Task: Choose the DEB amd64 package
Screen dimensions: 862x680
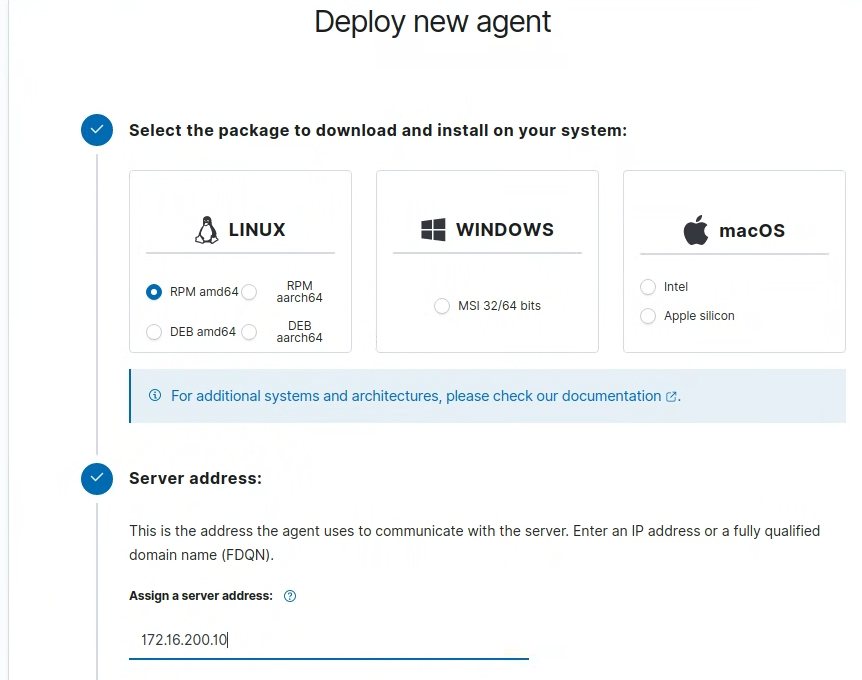Action: pyautogui.click(x=154, y=332)
